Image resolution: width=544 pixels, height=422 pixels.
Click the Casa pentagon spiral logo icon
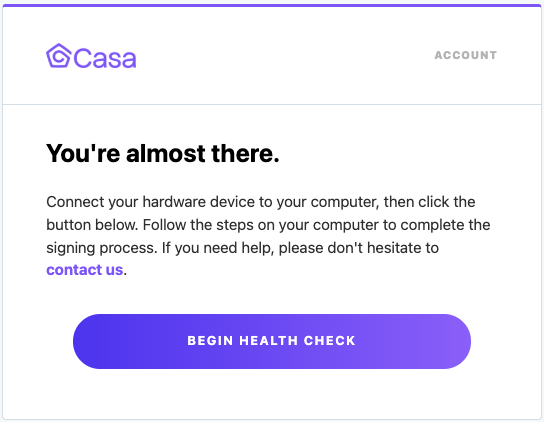[59, 56]
